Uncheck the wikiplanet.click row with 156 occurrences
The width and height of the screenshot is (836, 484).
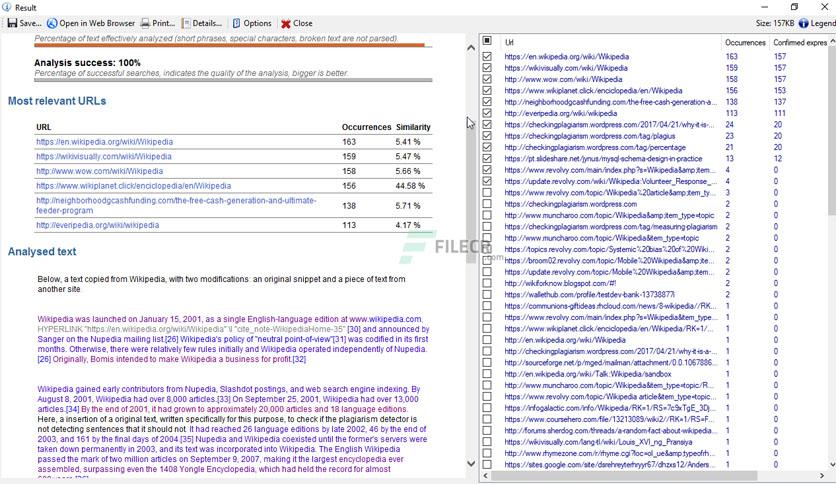tap(487, 91)
